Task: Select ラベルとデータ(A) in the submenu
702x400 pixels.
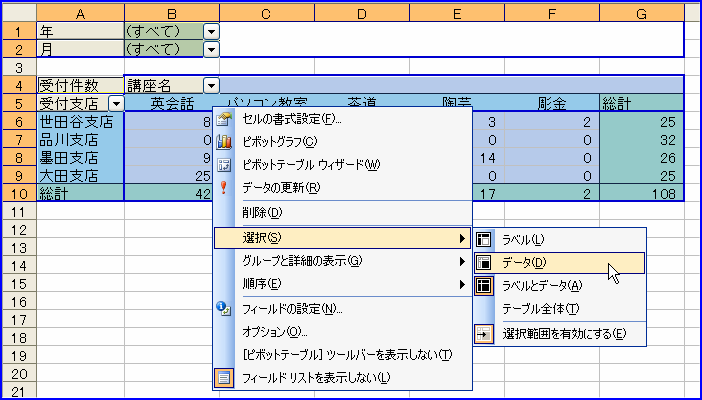Action: click(560, 286)
